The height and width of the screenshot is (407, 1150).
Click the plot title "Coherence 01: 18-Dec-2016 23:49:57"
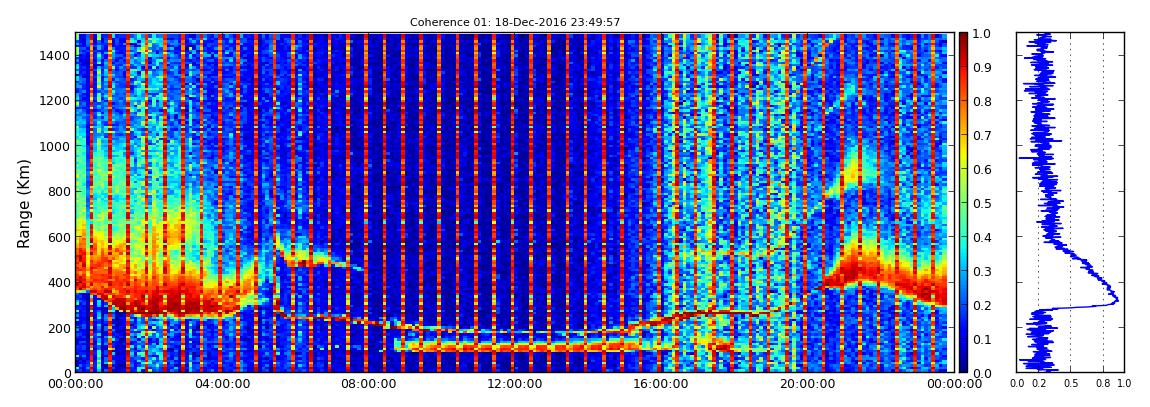pos(515,22)
